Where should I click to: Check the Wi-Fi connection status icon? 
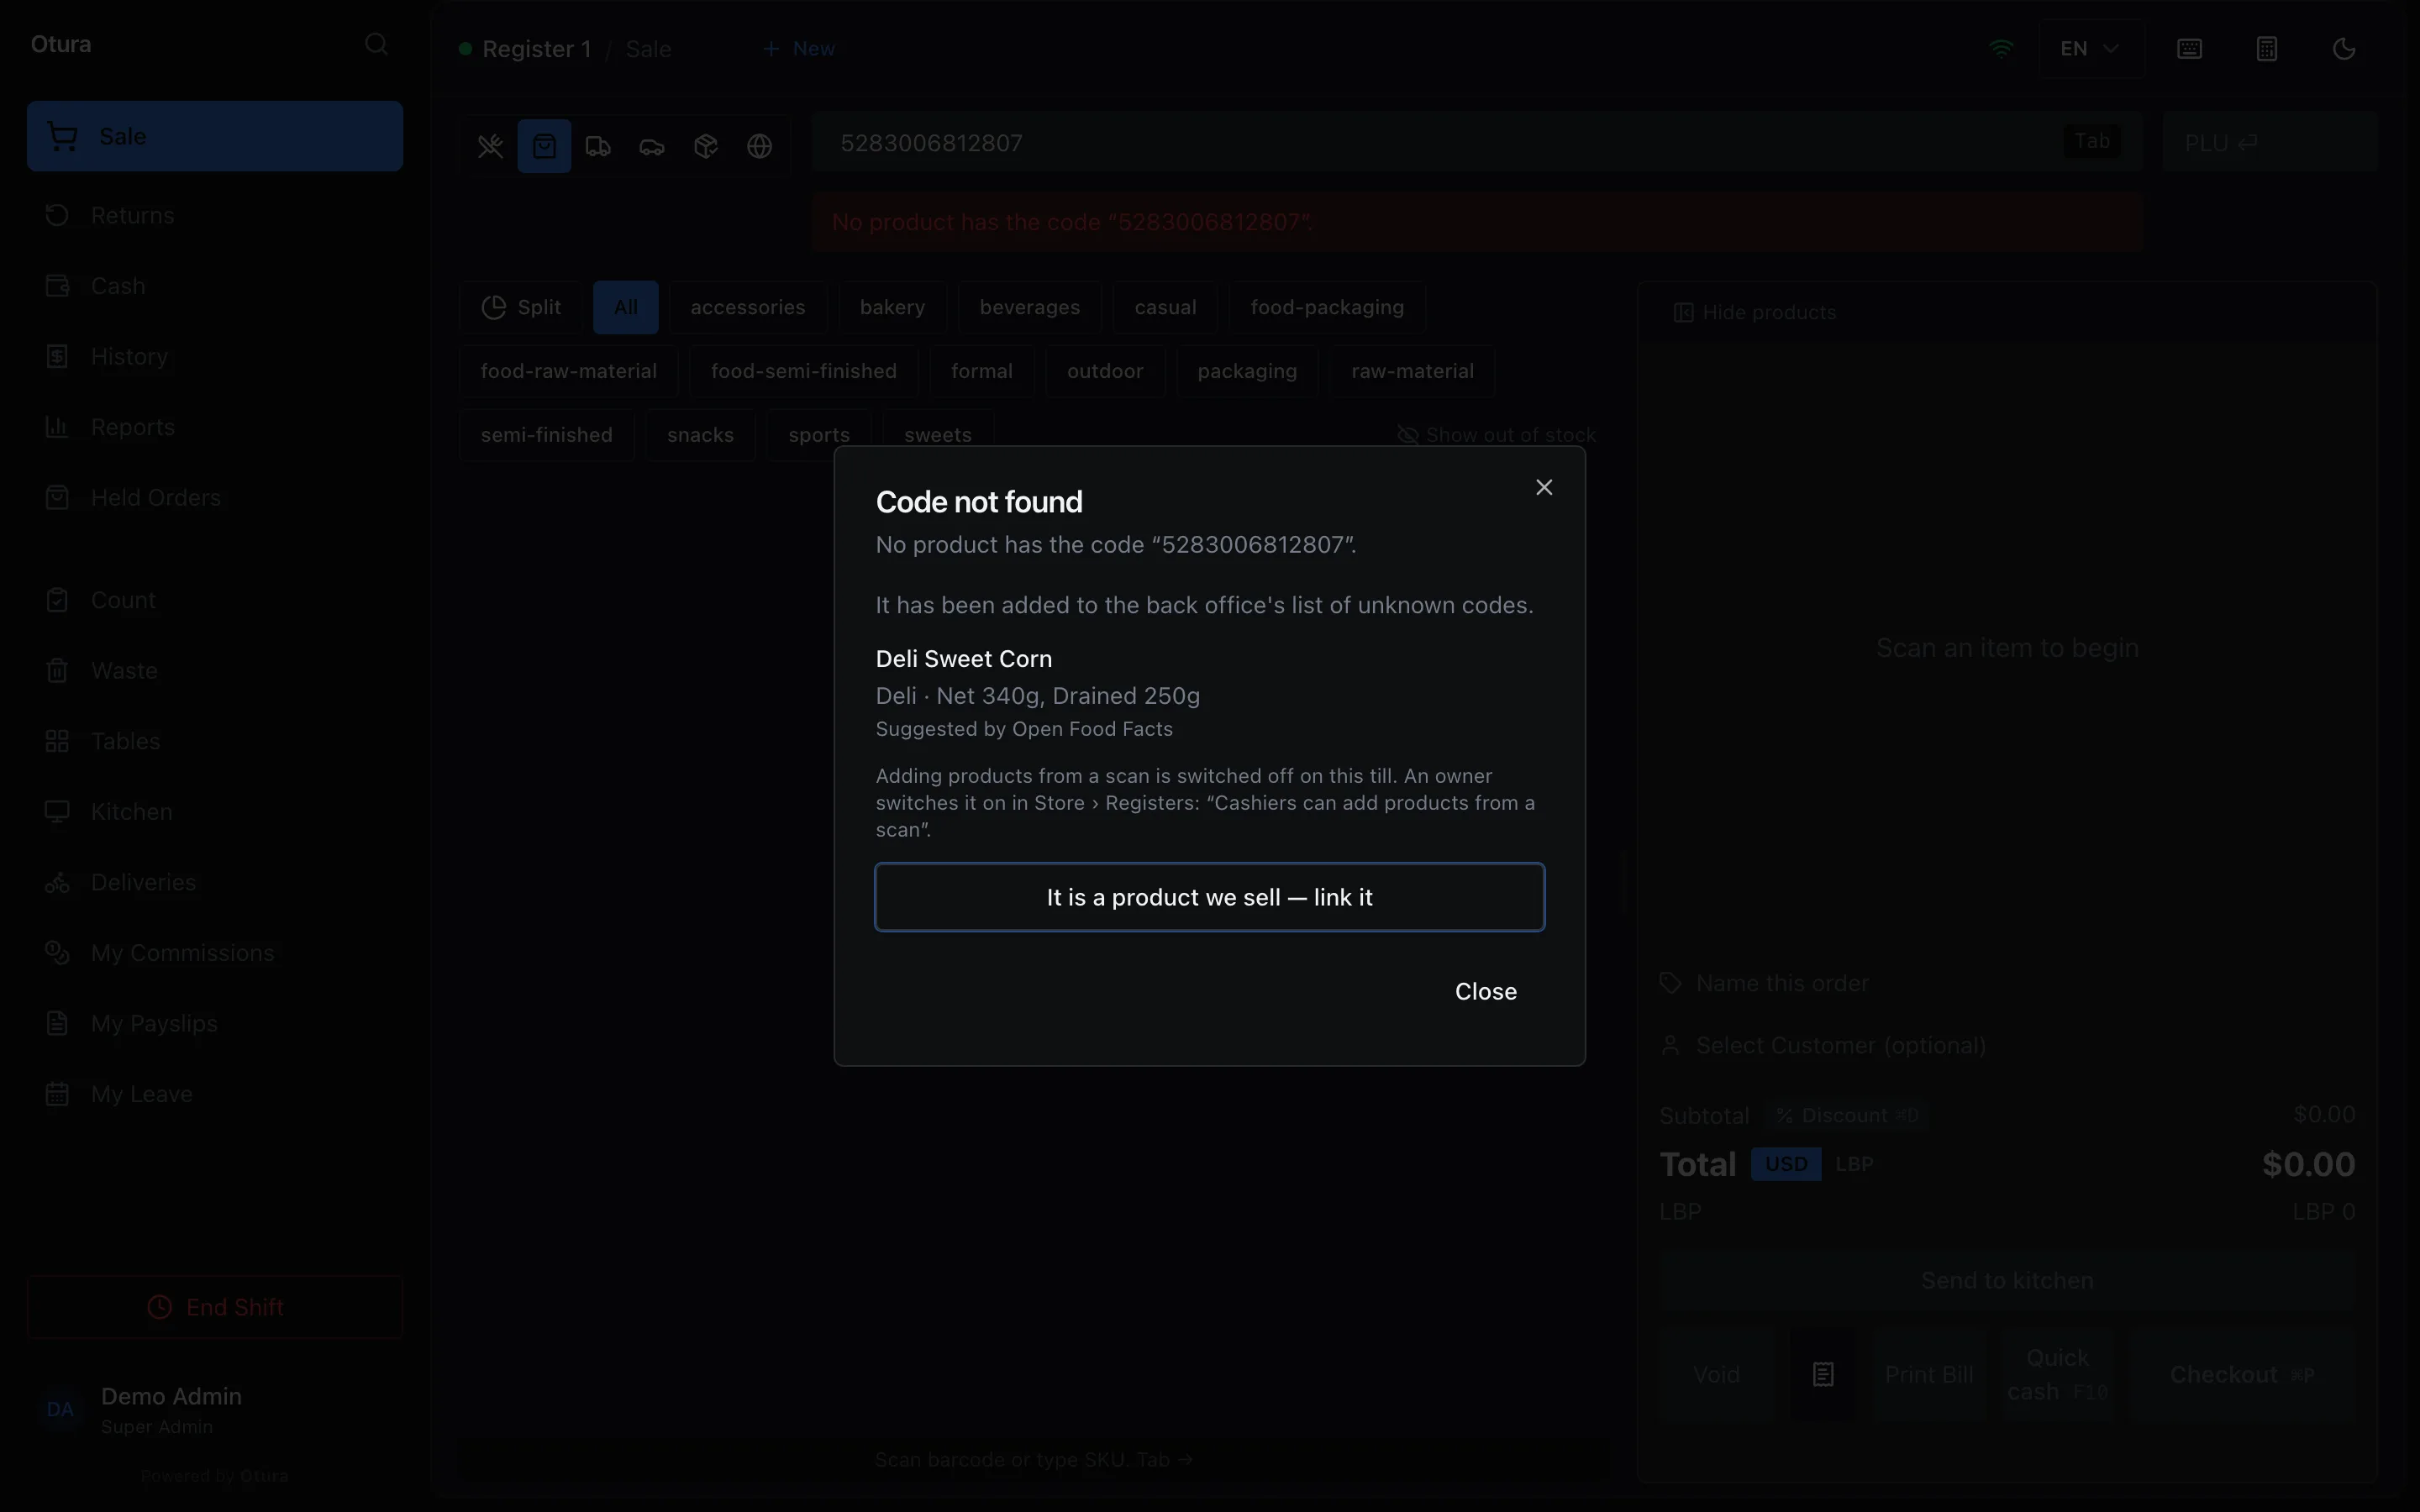(2001, 48)
